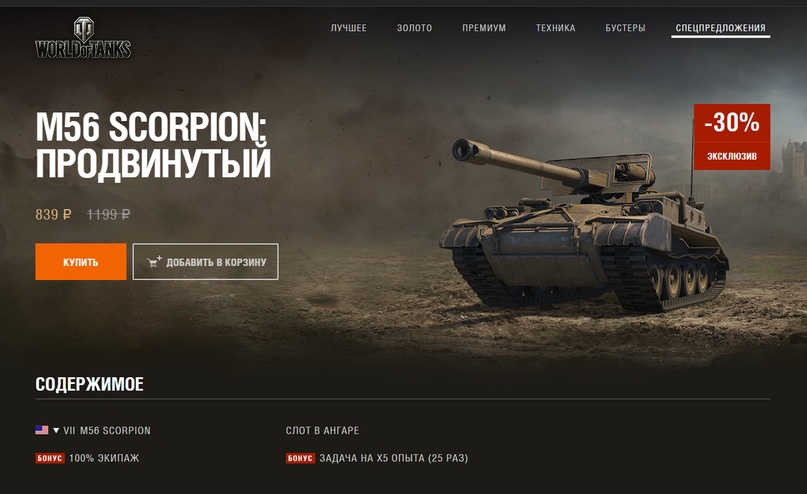Image resolution: width=807 pixels, height=494 pixels.
Task: Click the cart icon in the Добавить в корзину button
Action: (154, 262)
